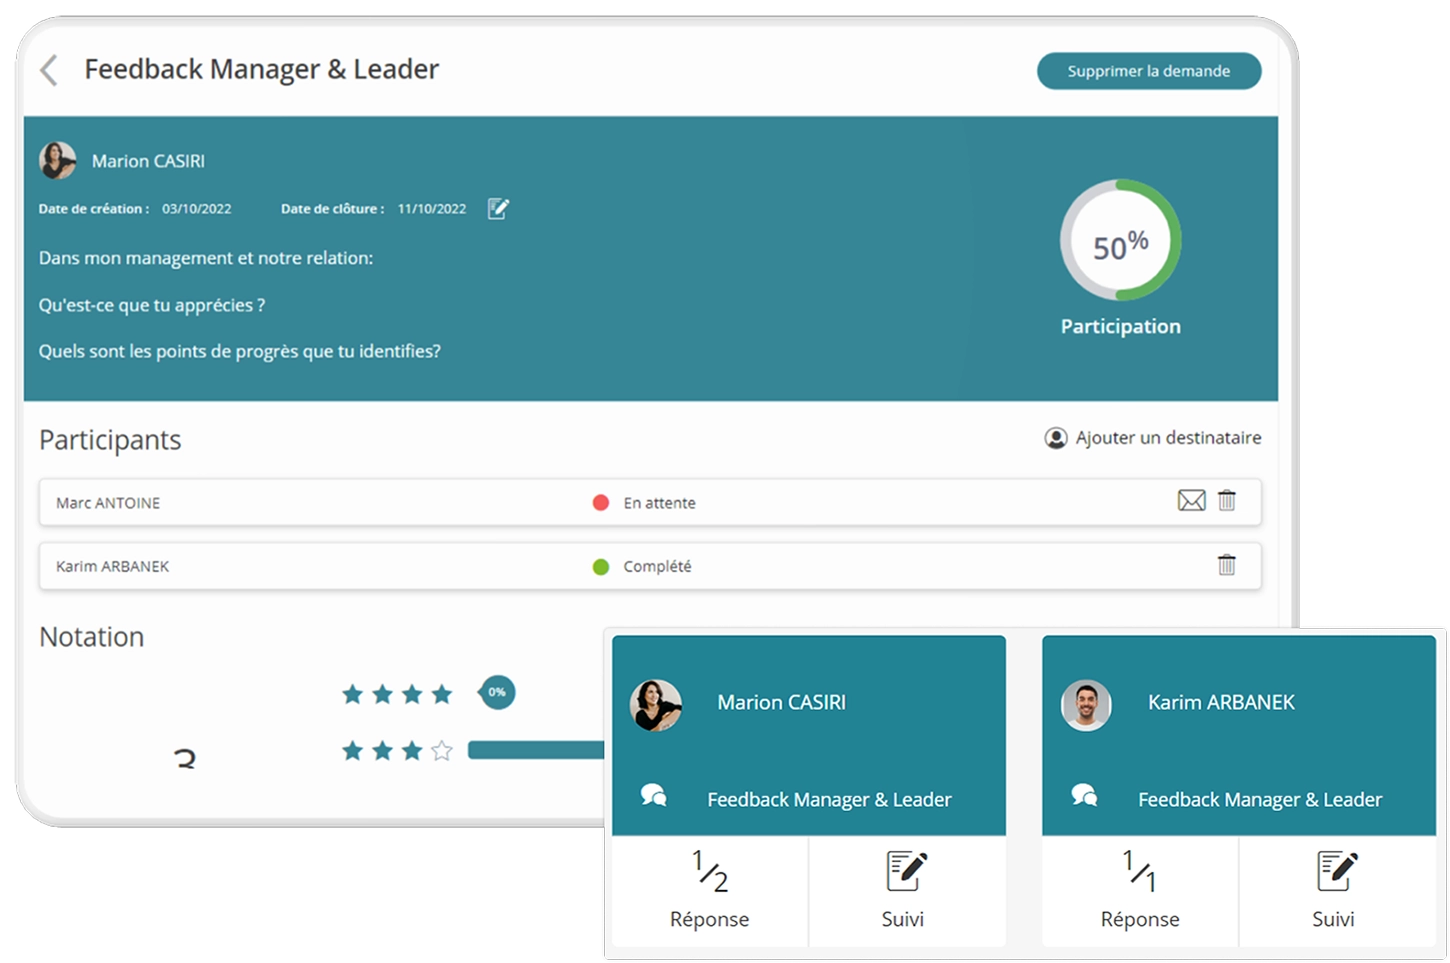This screenshot has width=1450, height=963.
Task: Click the 50% participation progress ring
Action: 1120,241
